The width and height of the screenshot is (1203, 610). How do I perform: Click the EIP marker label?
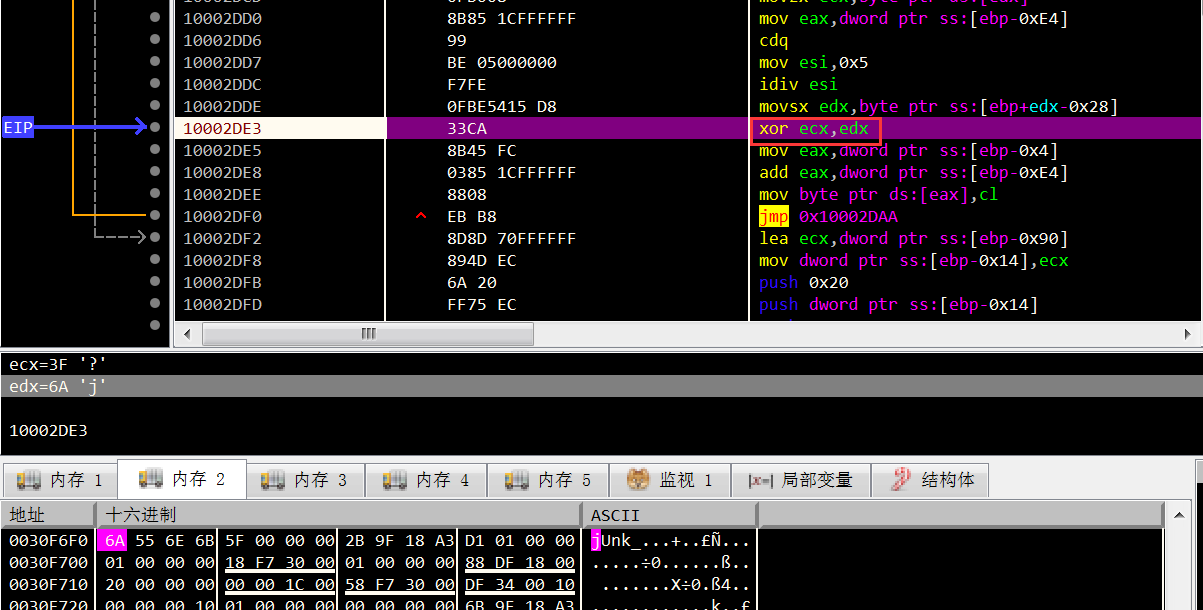17,128
